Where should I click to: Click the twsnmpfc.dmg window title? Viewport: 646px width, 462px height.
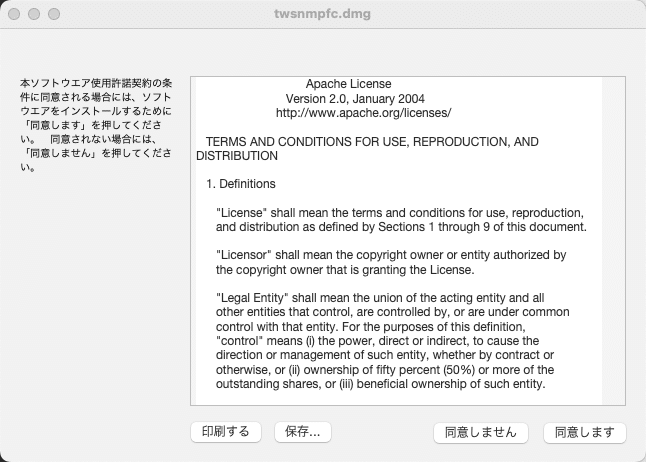323,14
